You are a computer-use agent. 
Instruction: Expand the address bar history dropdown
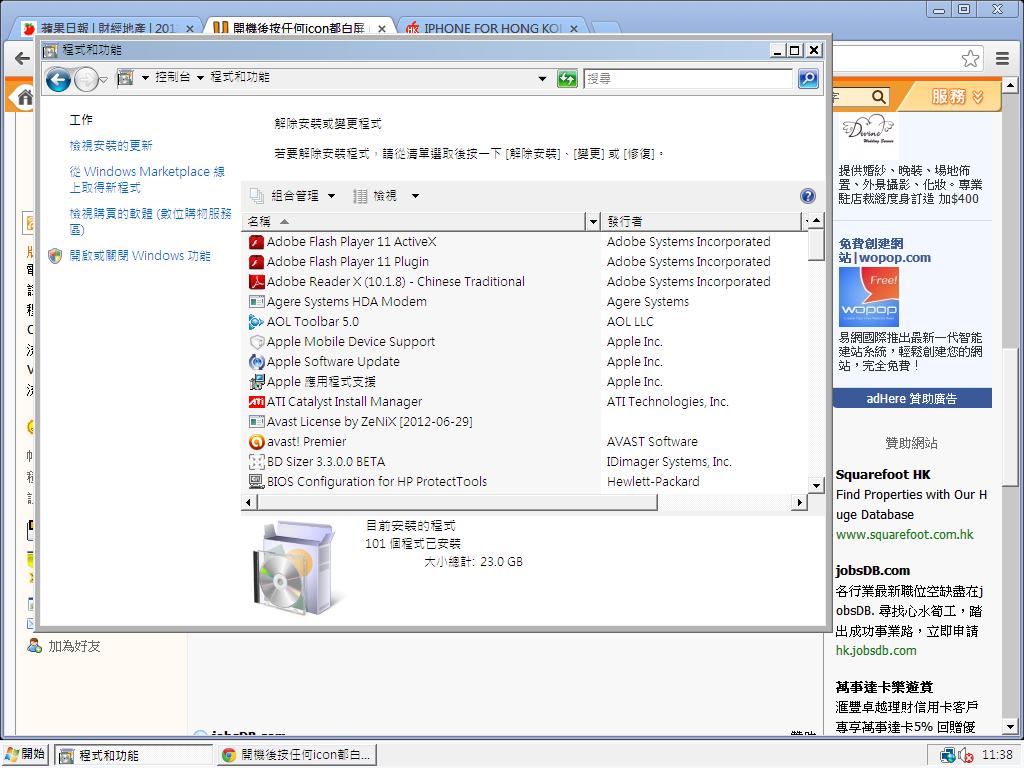[x=542, y=79]
